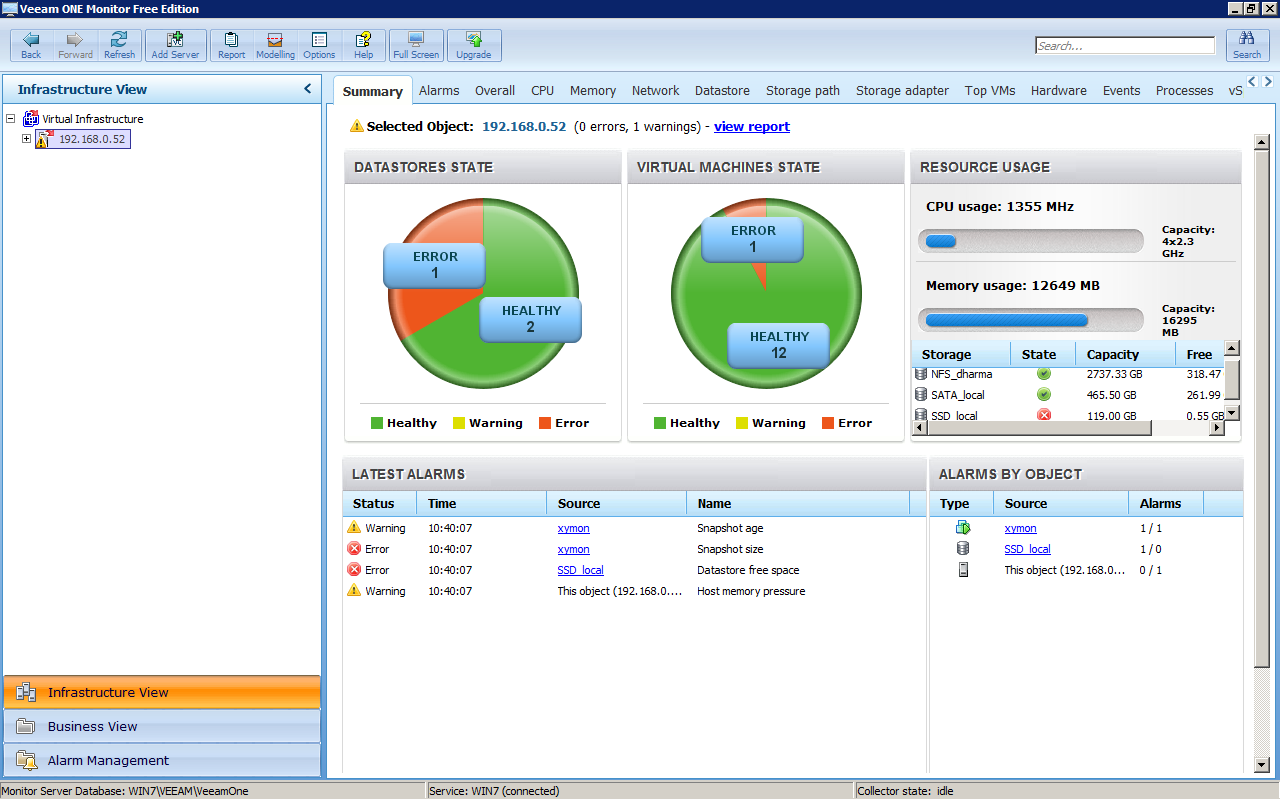Click Datastore free space error icon

tap(354, 570)
